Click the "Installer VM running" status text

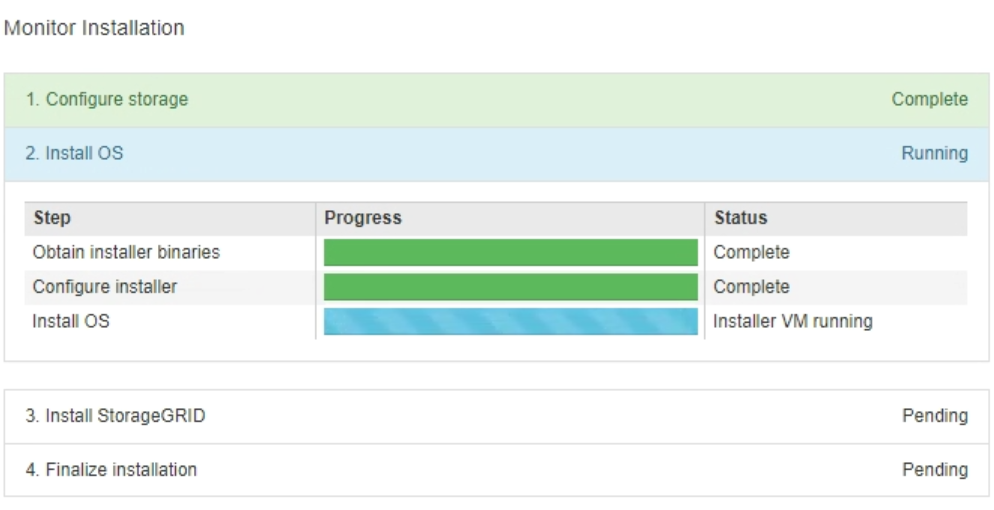(792, 321)
